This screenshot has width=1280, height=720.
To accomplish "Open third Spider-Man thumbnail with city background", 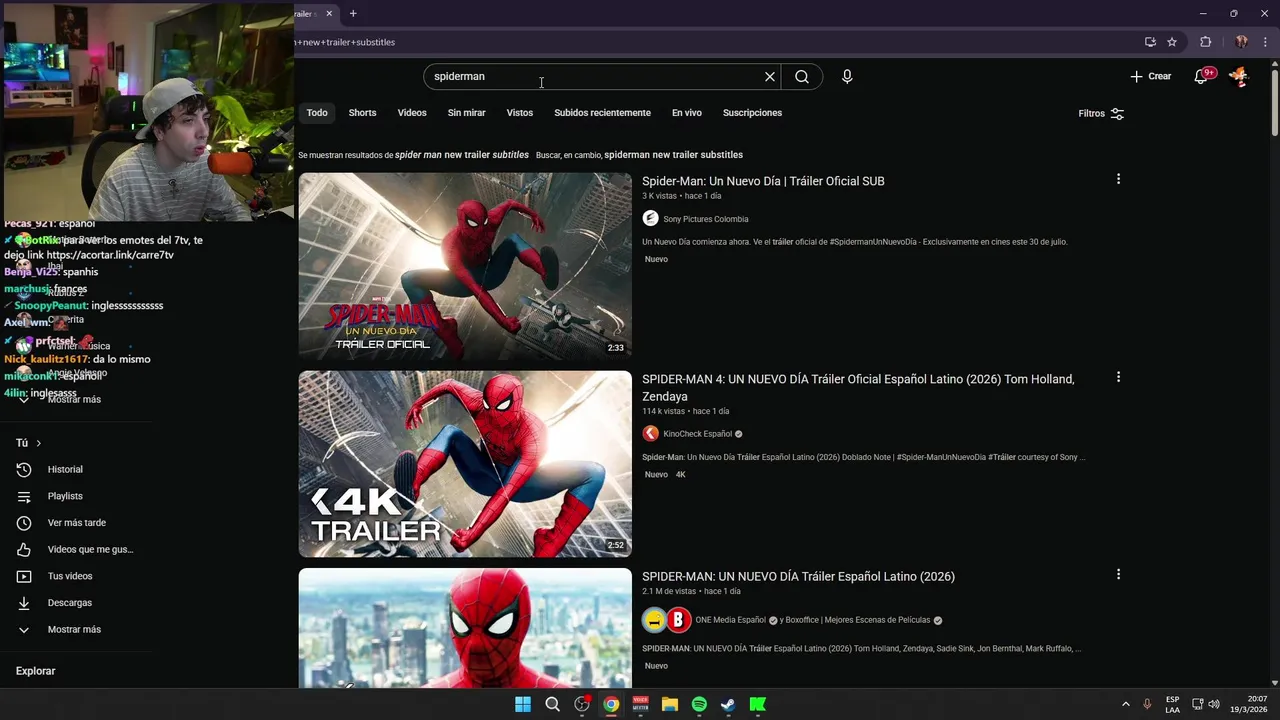I will [x=465, y=628].
